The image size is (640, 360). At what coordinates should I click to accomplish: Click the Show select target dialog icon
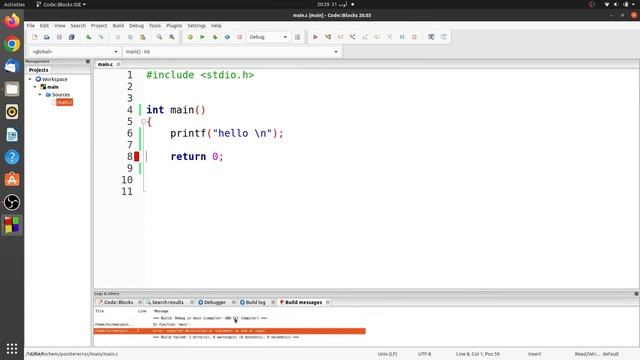(x=298, y=37)
